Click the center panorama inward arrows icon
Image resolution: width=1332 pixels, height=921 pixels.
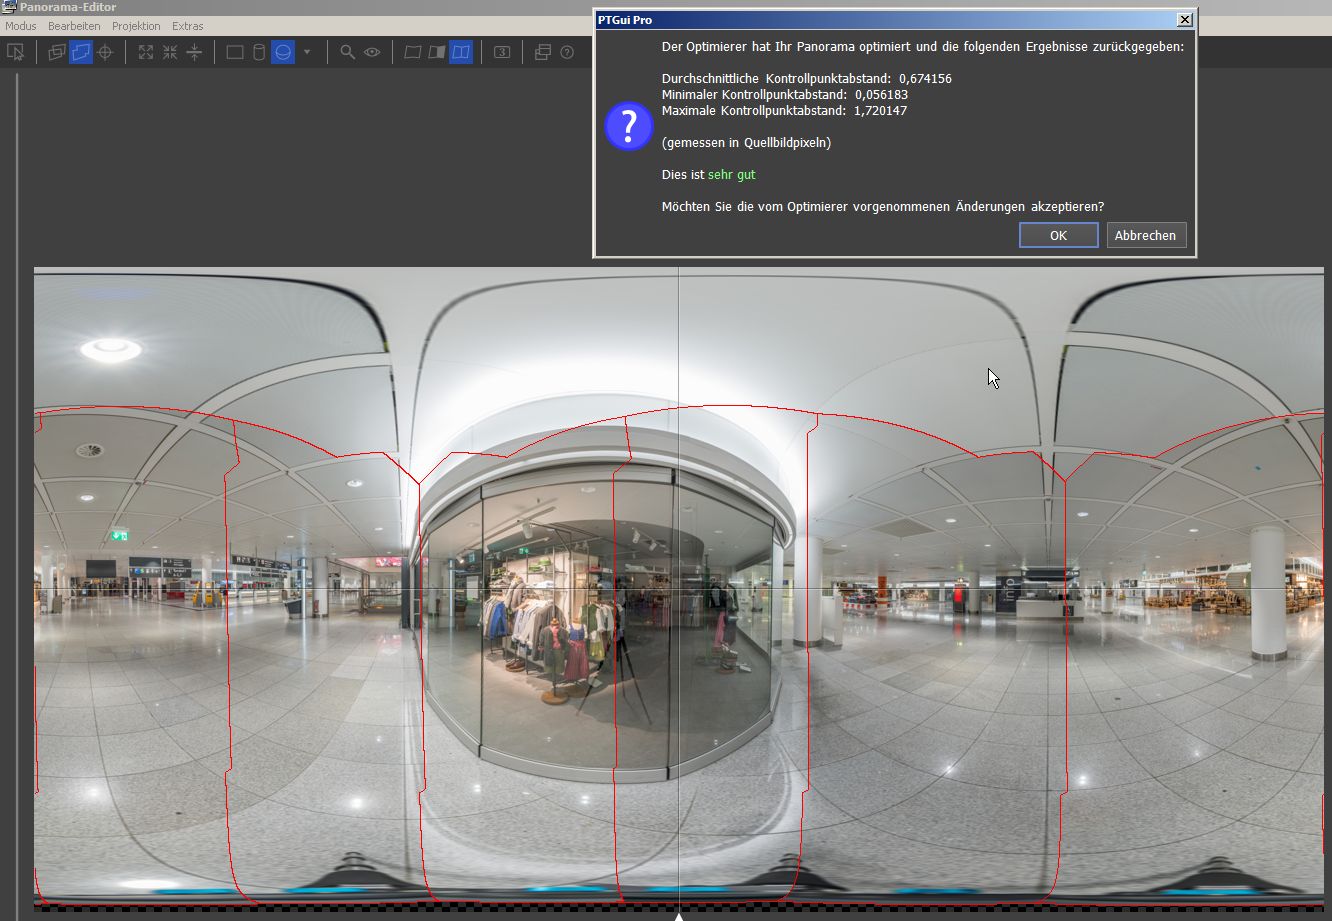pyautogui.click(x=170, y=52)
